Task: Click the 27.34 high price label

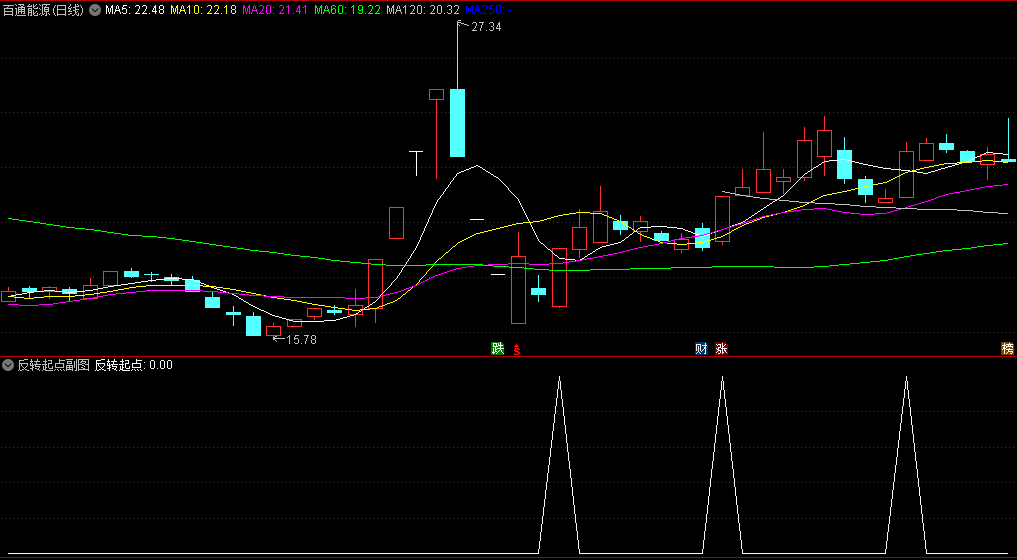Action: pyautogui.click(x=486, y=27)
